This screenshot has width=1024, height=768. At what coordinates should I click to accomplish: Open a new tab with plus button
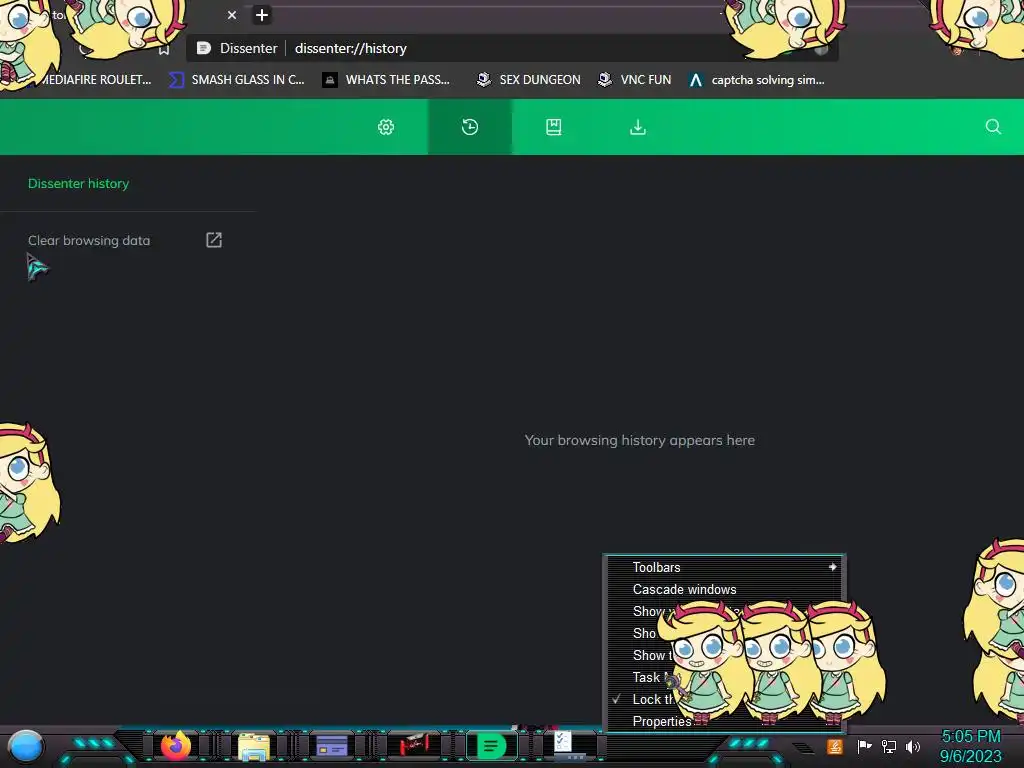(262, 15)
